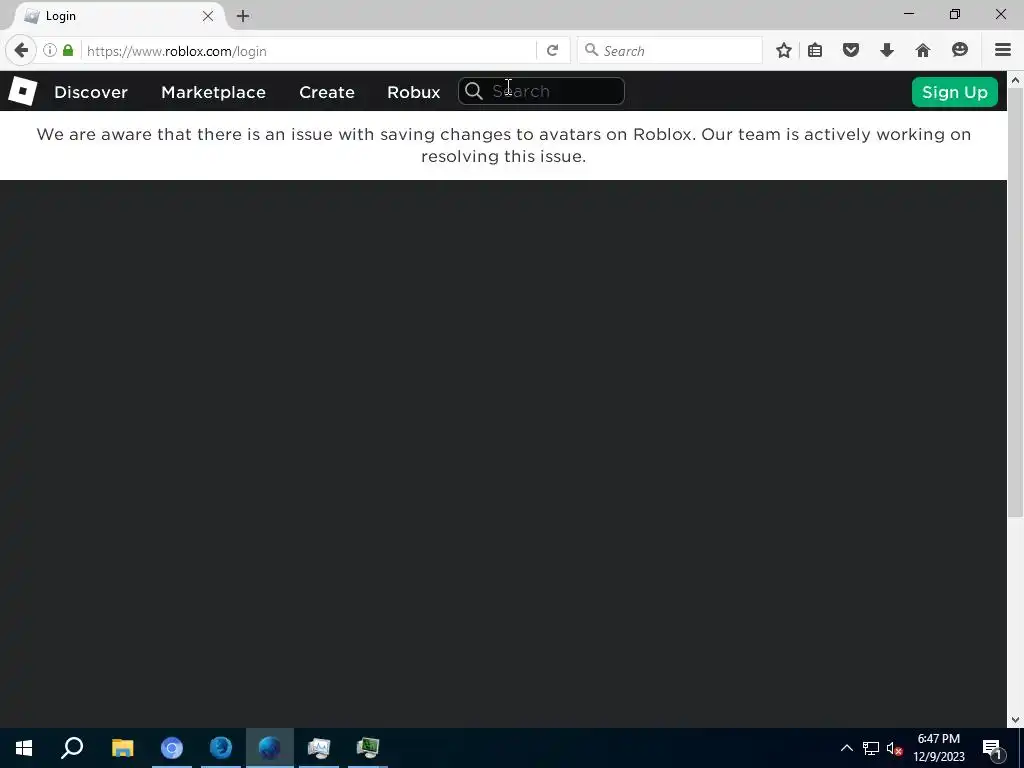1024x768 pixels.
Task: Open the Discover page
Action: (91, 92)
